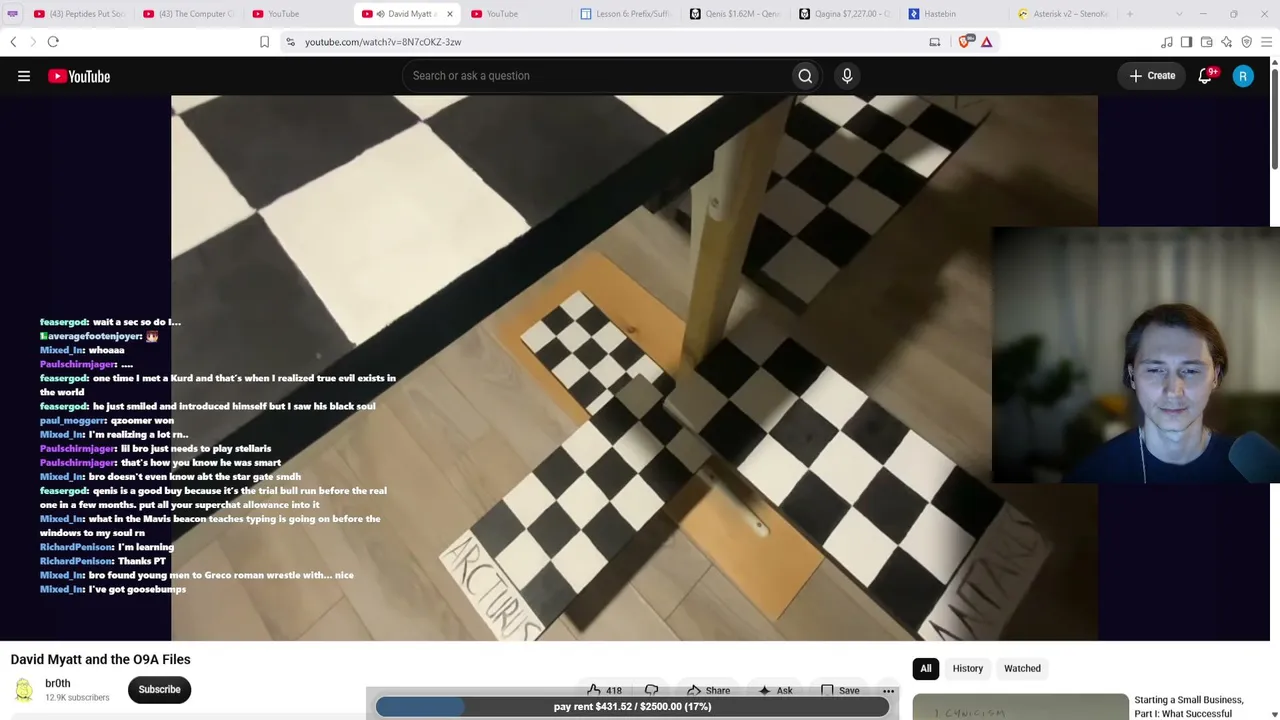Switch to the Qenis $1.62M tab

click(x=735, y=14)
